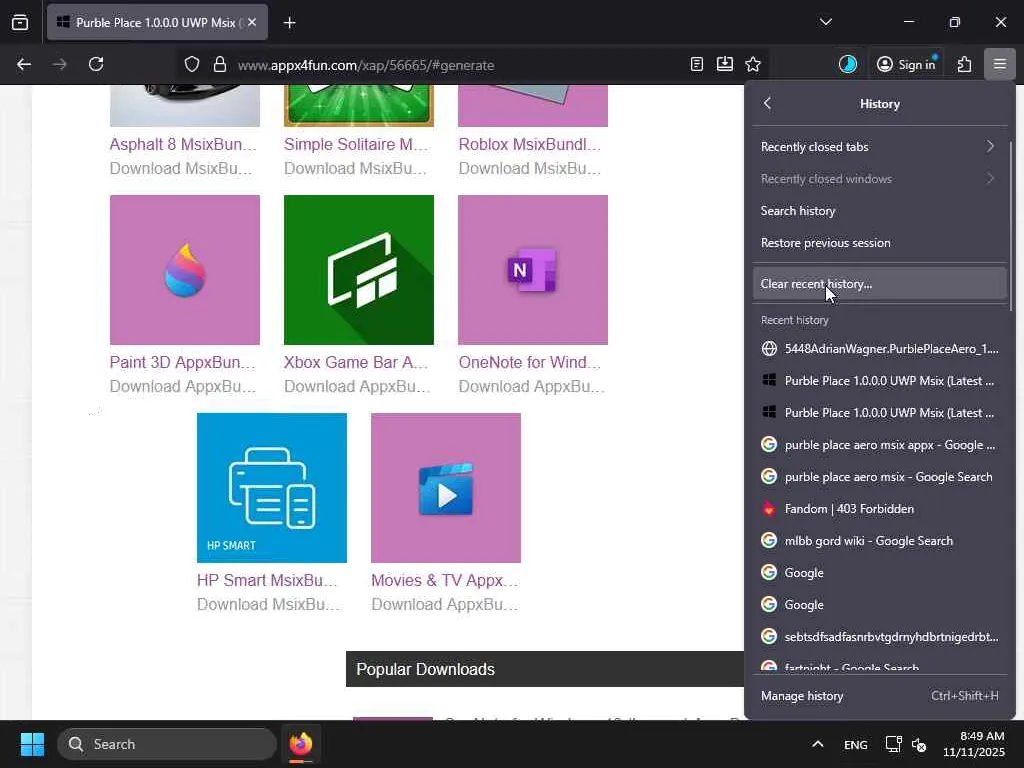This screenshot has height=768, width=1024.
Task: Open the Roblox MsixBundle link
Action: click(530, 144)
